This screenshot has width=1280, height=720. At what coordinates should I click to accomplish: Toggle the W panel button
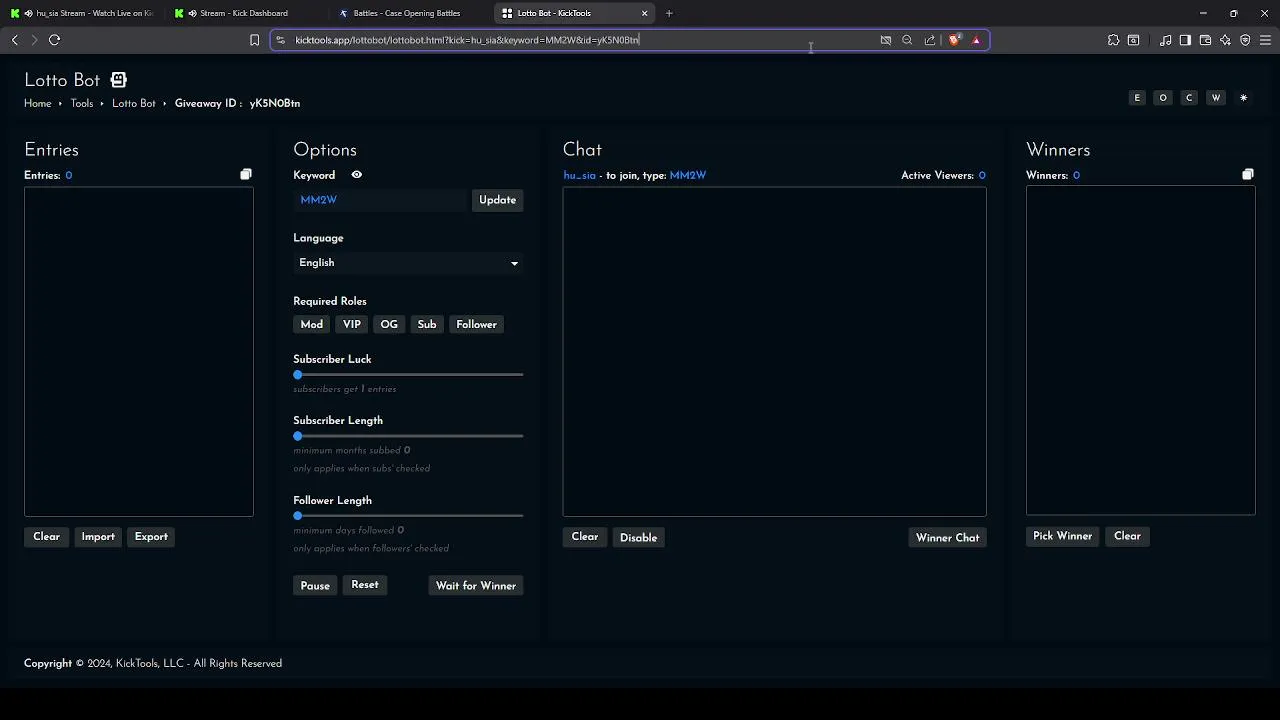1216,98
